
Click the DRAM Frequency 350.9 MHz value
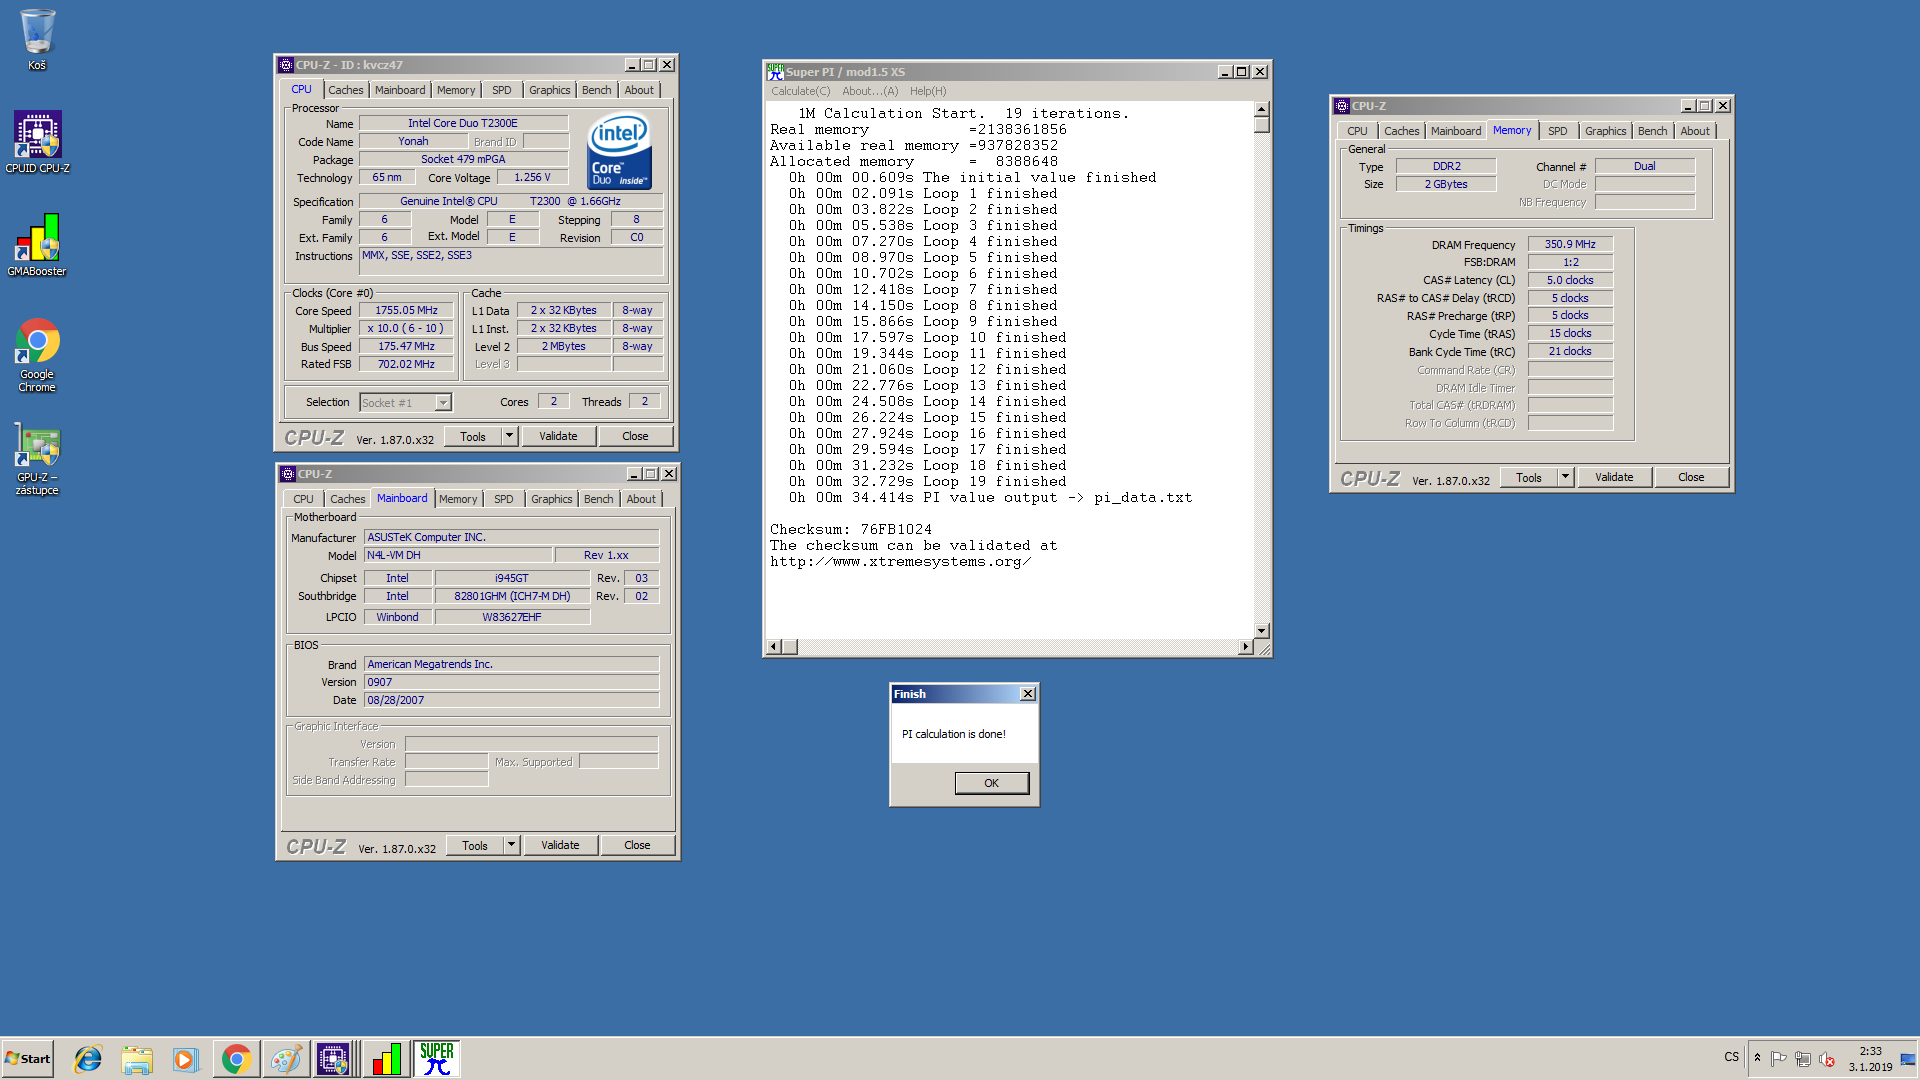click(x=1570, y=244)
